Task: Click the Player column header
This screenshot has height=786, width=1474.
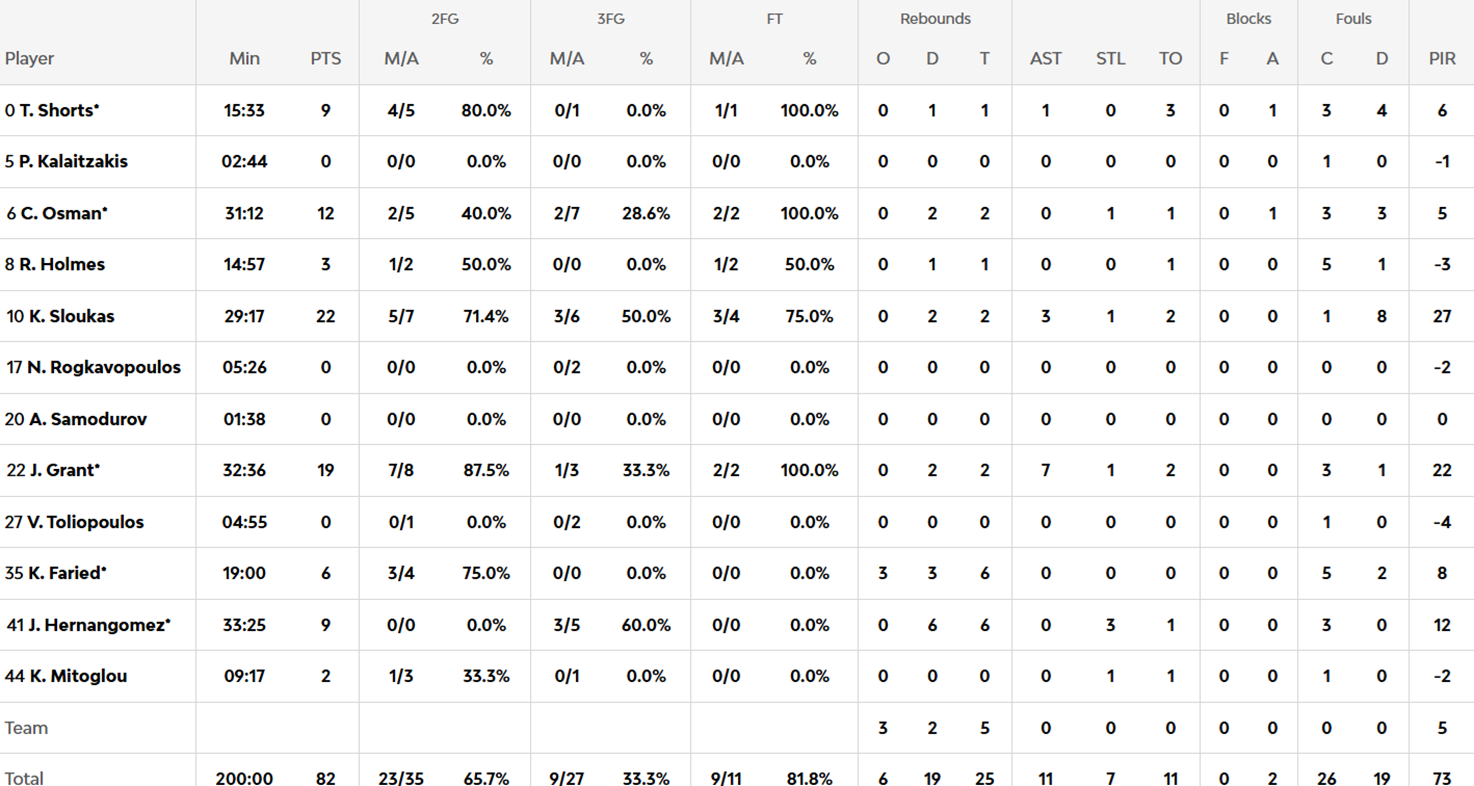Action: click(30, 59)
